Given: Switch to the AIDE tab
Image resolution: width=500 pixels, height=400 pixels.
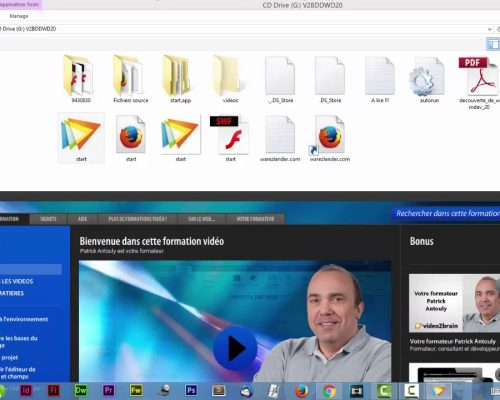Looking at the screenshot, I should (82, 219).
